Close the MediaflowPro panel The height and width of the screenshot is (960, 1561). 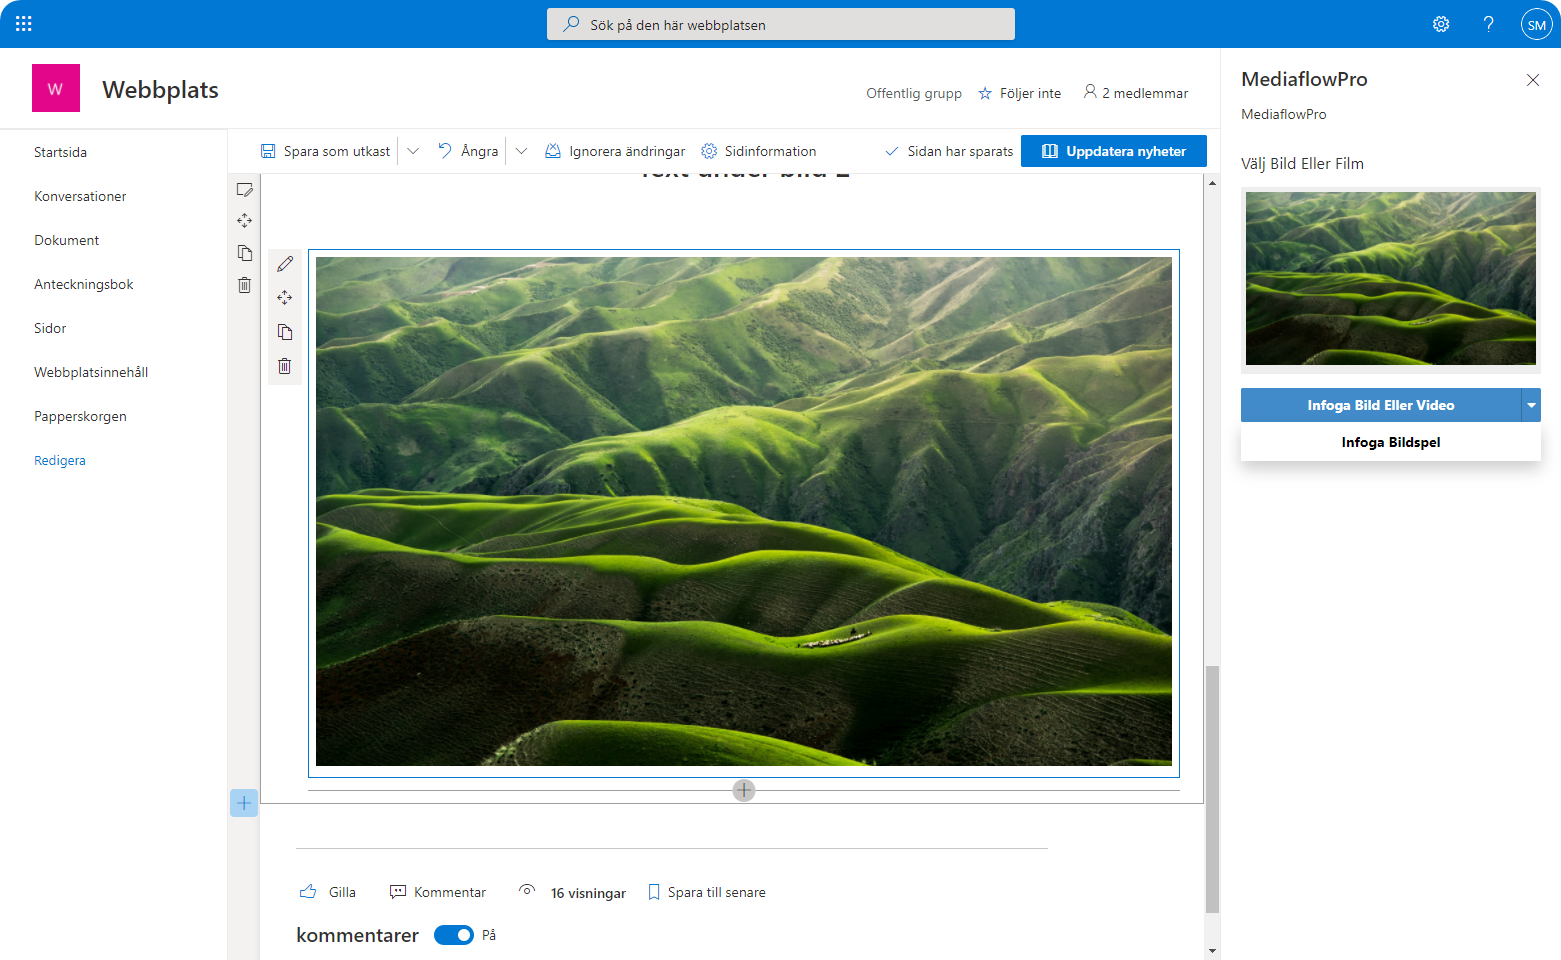tap(1533, 80)
